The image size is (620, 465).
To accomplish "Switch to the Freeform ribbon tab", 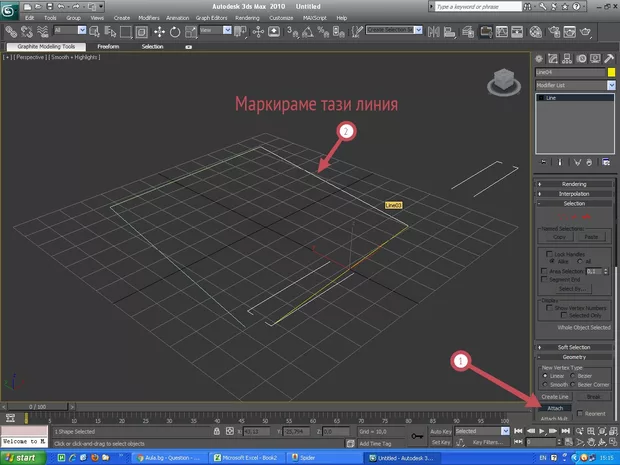I will pyautogui.click(x=108, y=46).
